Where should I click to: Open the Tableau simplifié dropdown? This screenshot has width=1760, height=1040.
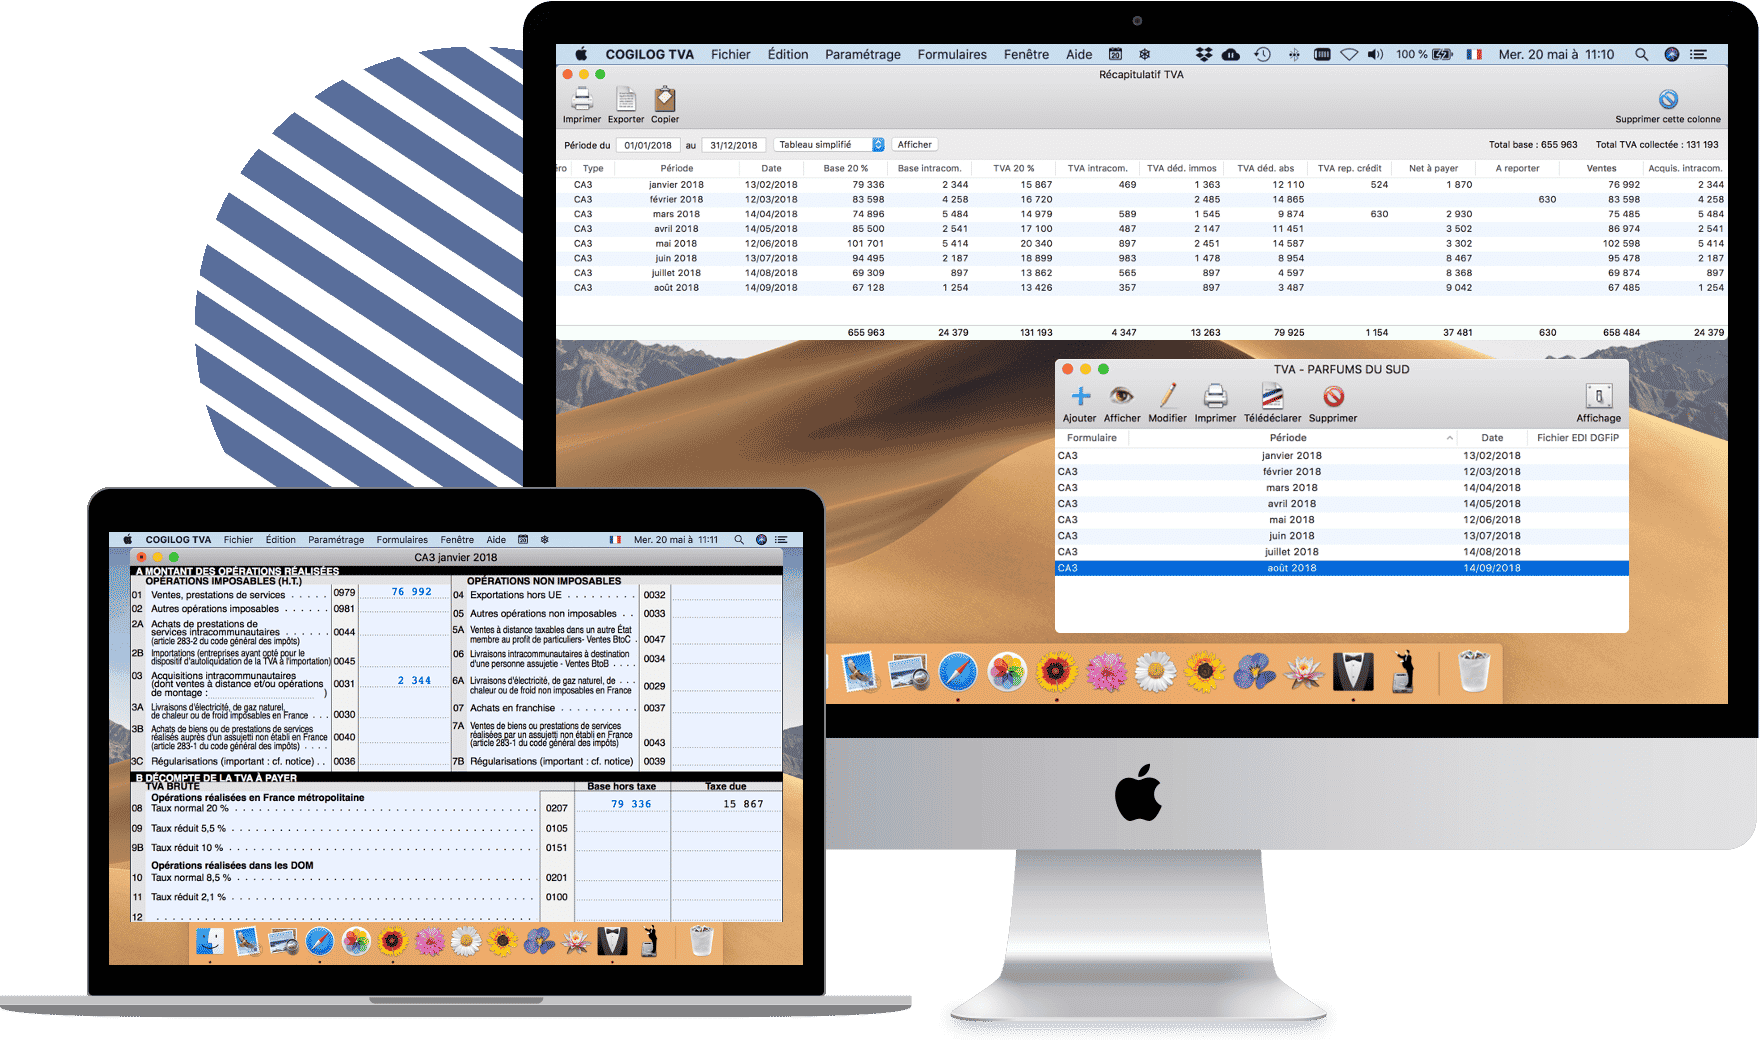coord(829,144)
